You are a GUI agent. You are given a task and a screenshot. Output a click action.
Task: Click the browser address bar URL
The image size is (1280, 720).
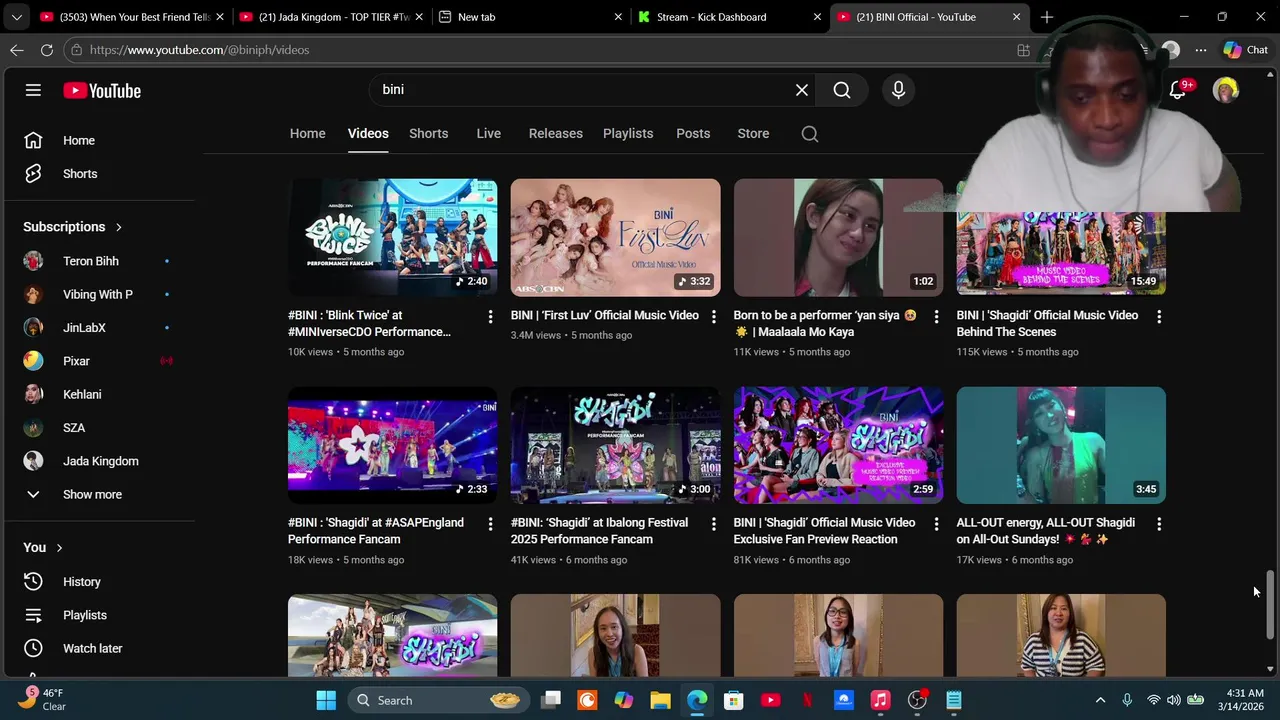(x=199, y=50)
